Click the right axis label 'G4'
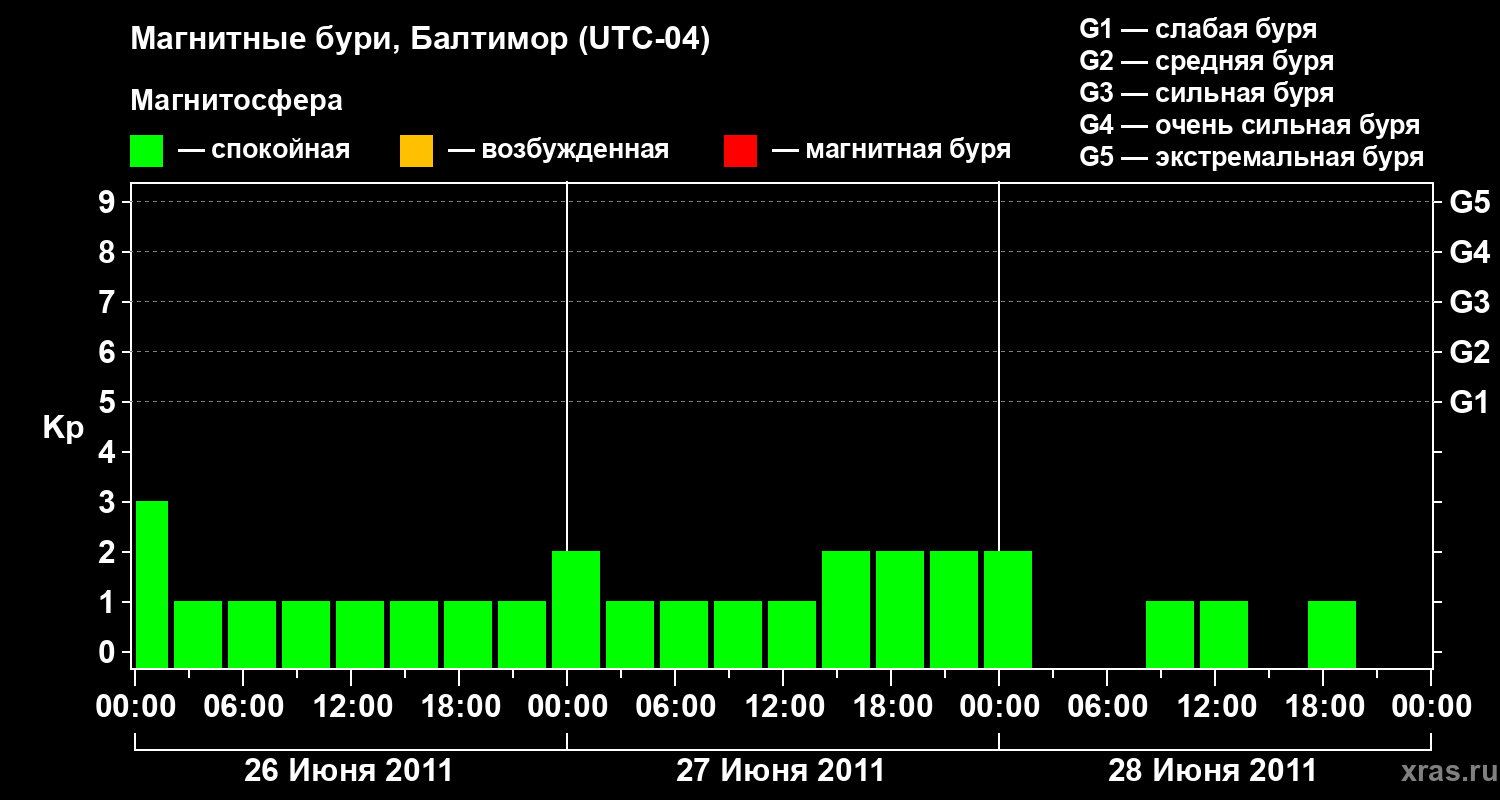Screen dimensions: 1500x800 1470,252
